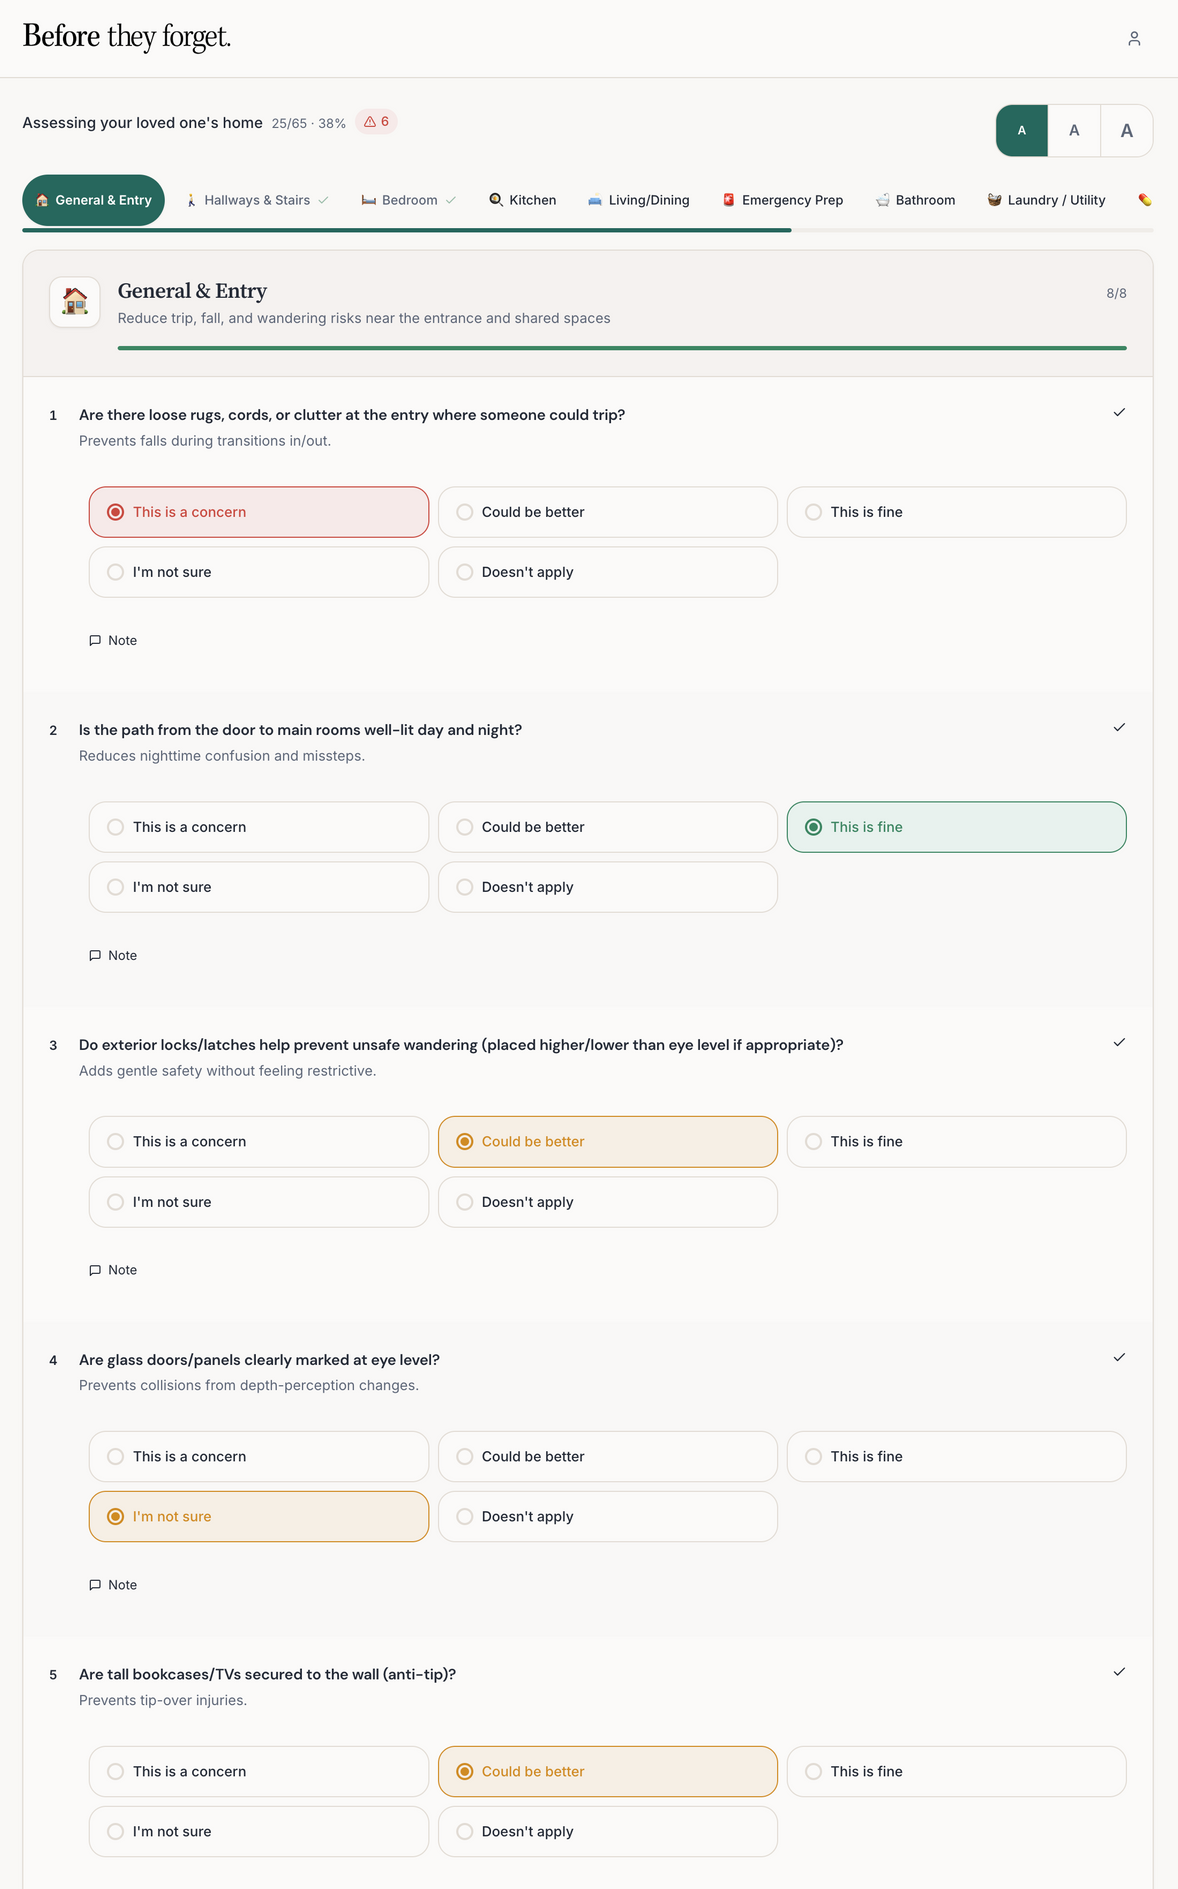Choose 'Could be better' for lighting question 2
This screenshot has width=1178, height=1889.
point(607,827)
